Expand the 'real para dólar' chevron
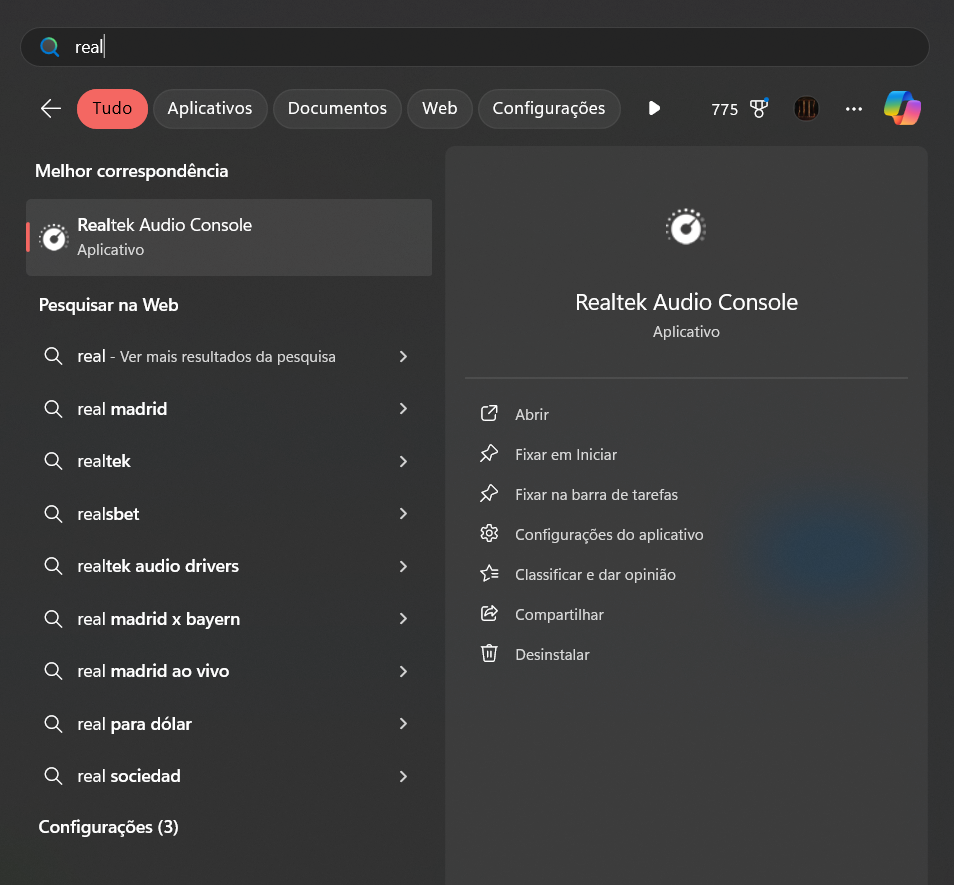954x885 pixels. [x=403, y=724]
